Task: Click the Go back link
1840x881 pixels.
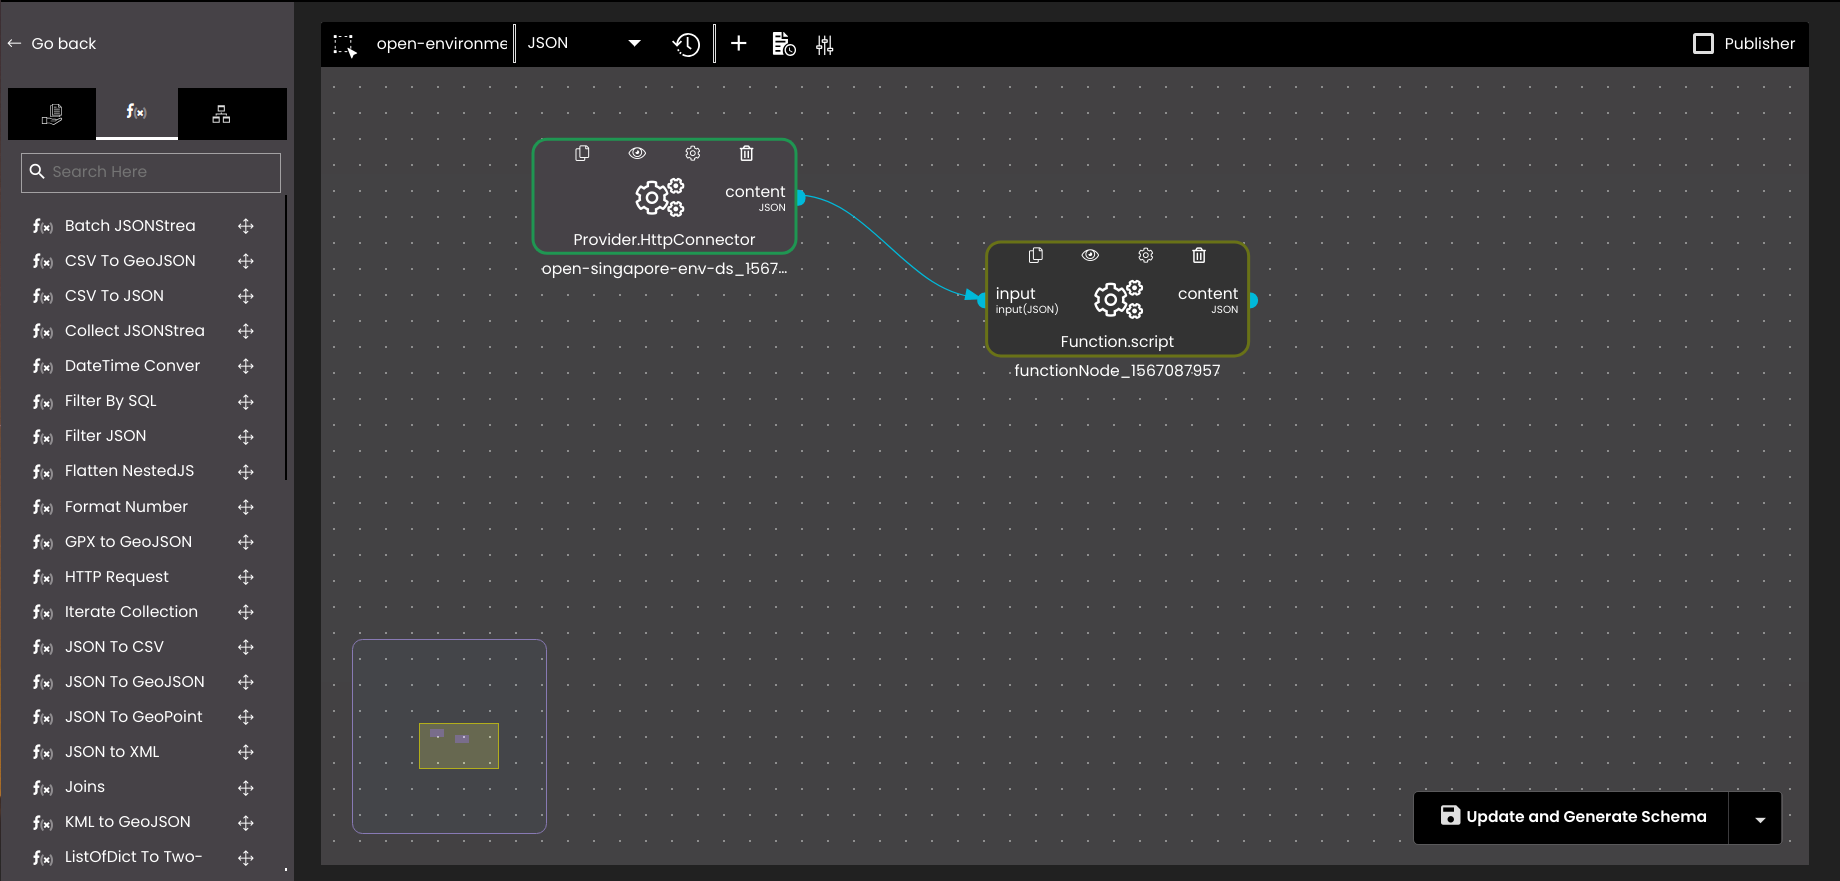Action: tap(52, 44)
